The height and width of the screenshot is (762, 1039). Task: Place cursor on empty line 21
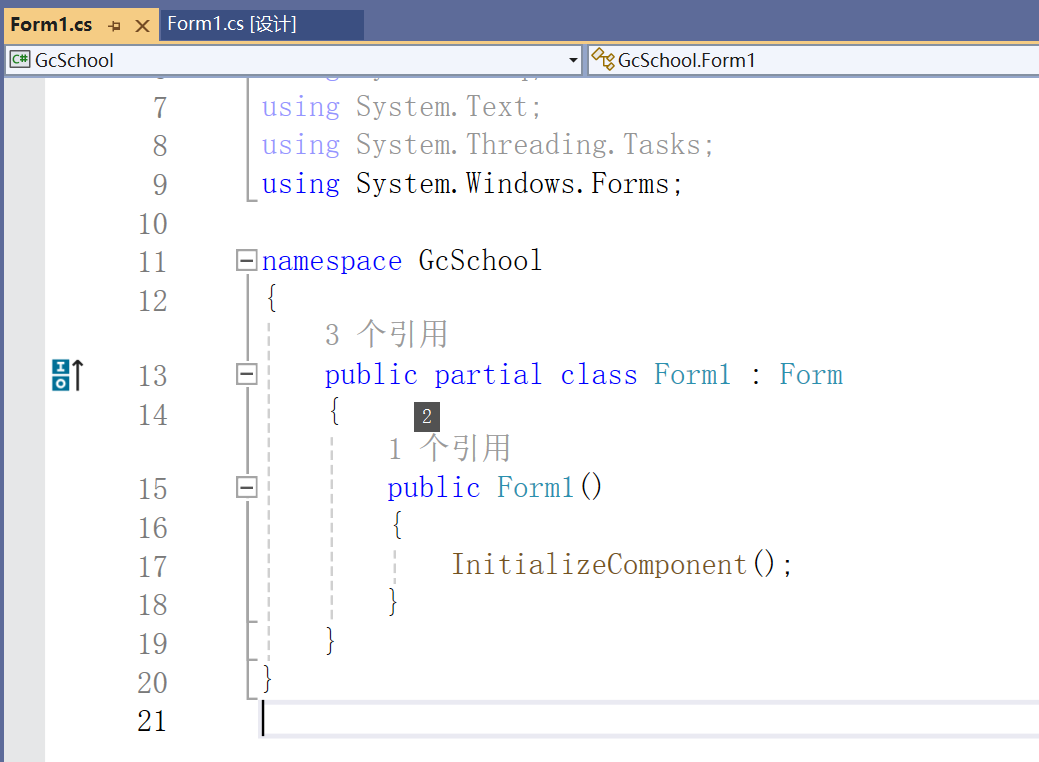(x=600, y=720)
